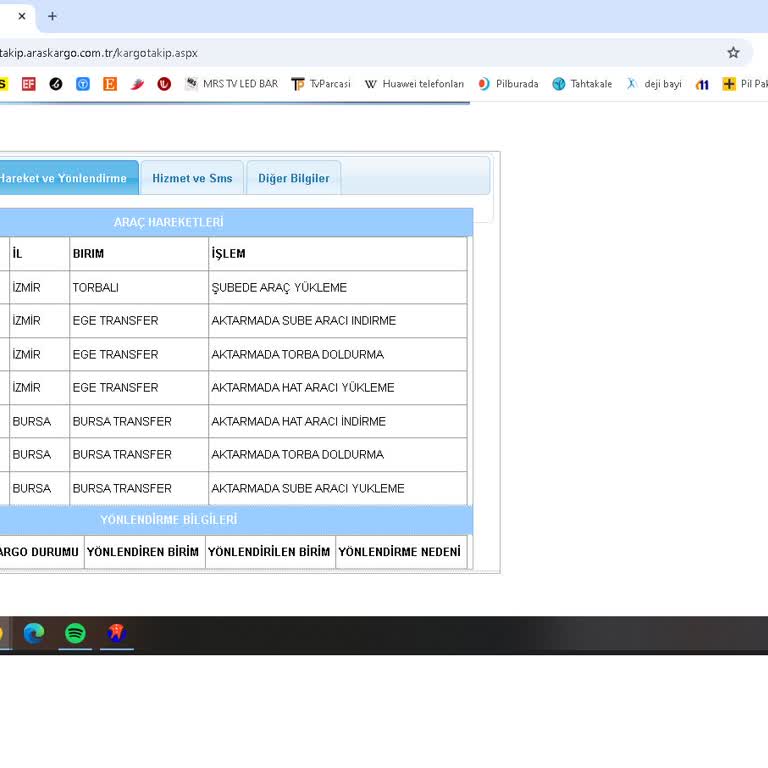Open the Tahtakale bookmark

point(582,84)
